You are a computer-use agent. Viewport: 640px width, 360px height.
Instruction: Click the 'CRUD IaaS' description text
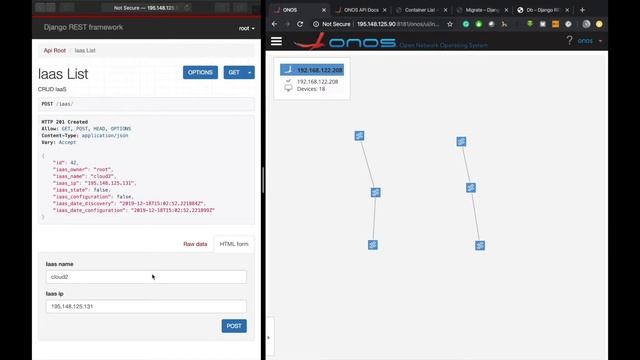tap(52, 89)
